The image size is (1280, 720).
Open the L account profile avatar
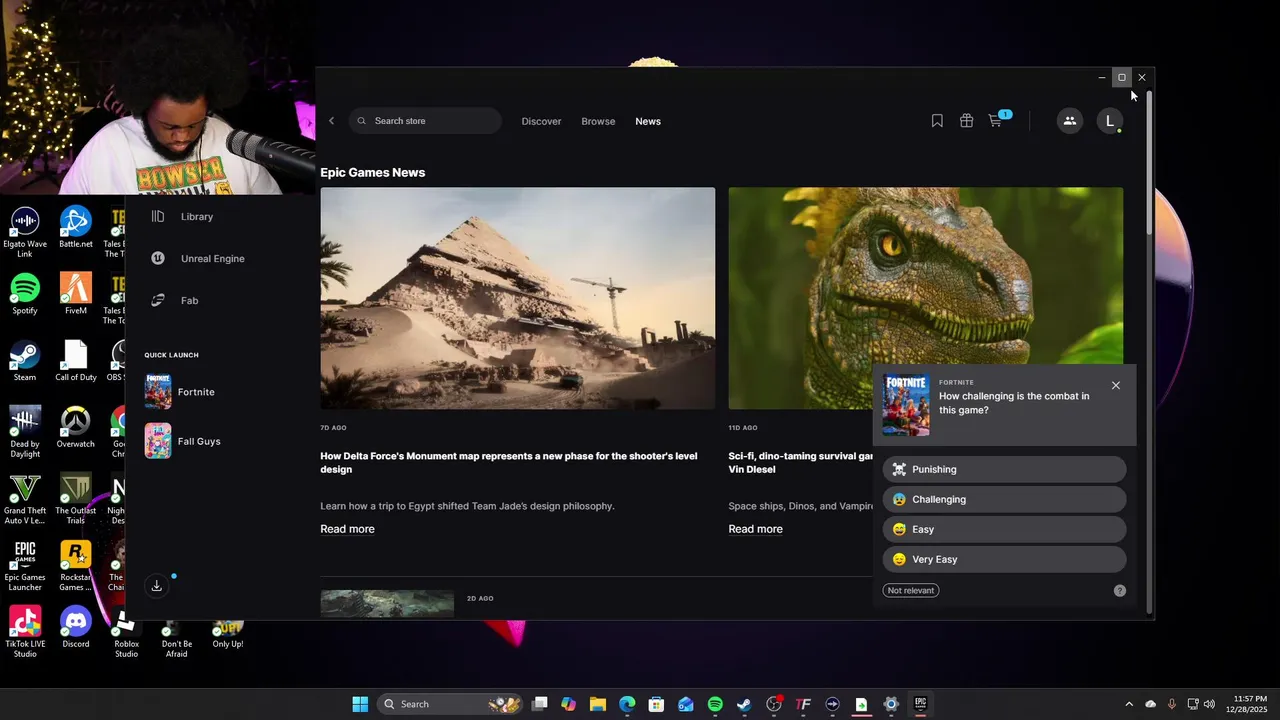[x=1109, y=121]
